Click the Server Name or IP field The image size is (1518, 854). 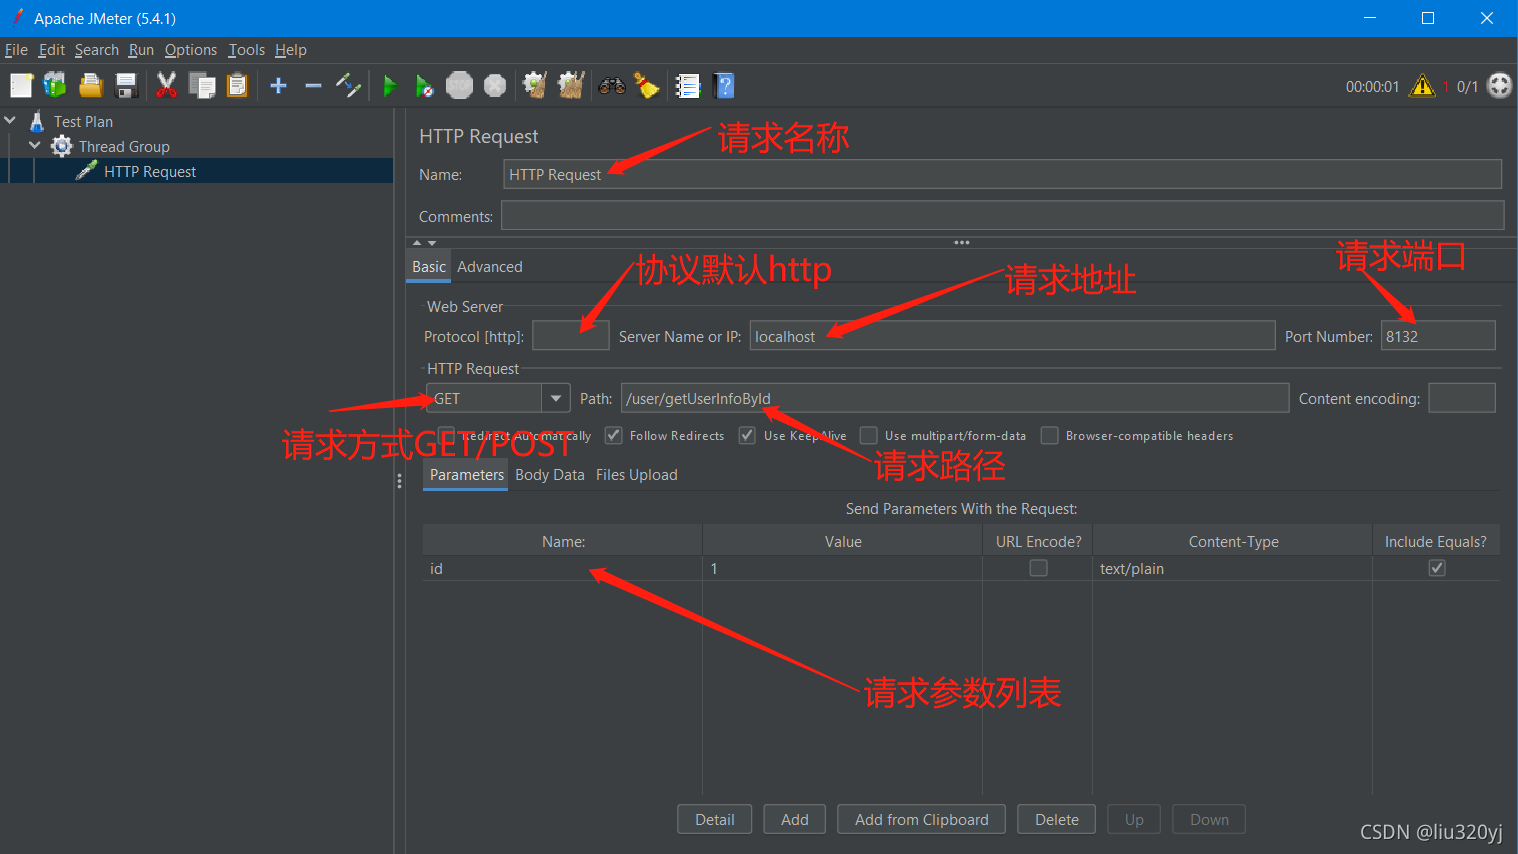click(x=1013, y=336)
